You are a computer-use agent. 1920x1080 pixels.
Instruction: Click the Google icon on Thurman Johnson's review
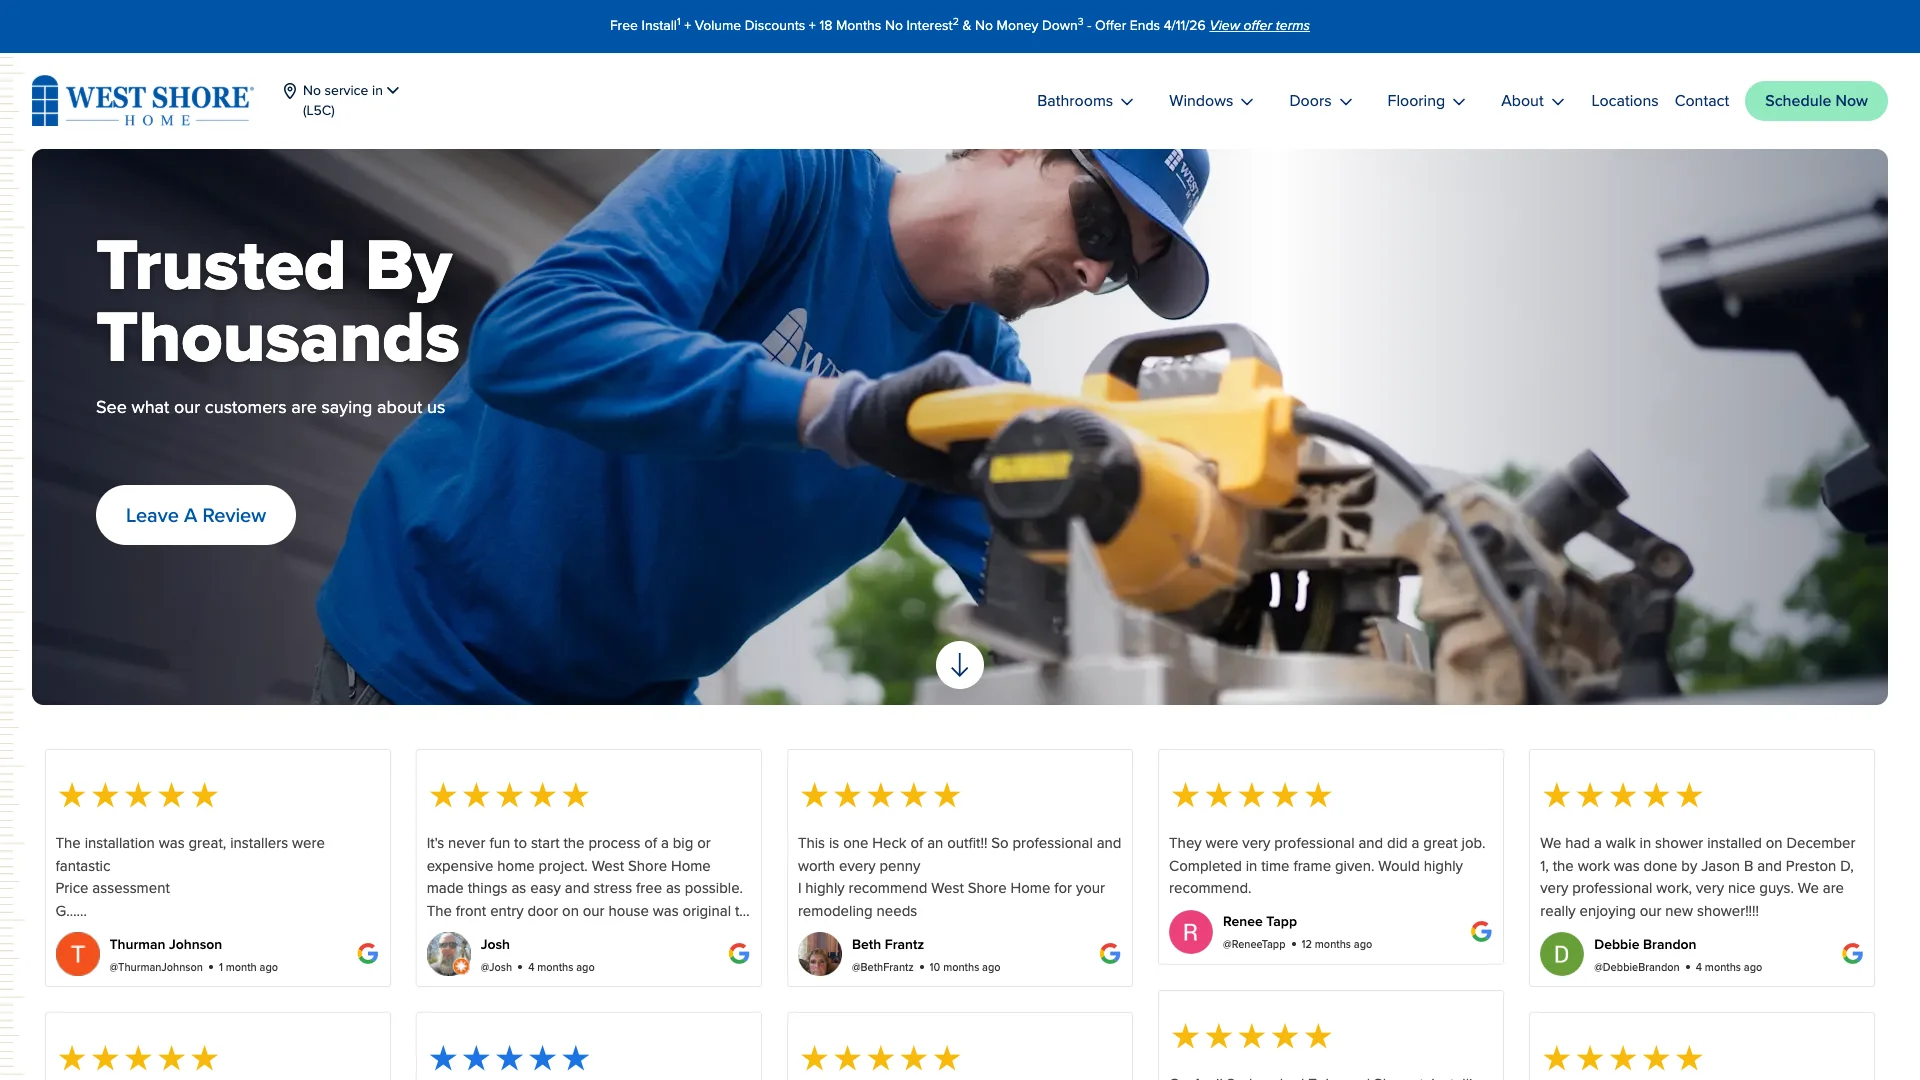(367, 954)
